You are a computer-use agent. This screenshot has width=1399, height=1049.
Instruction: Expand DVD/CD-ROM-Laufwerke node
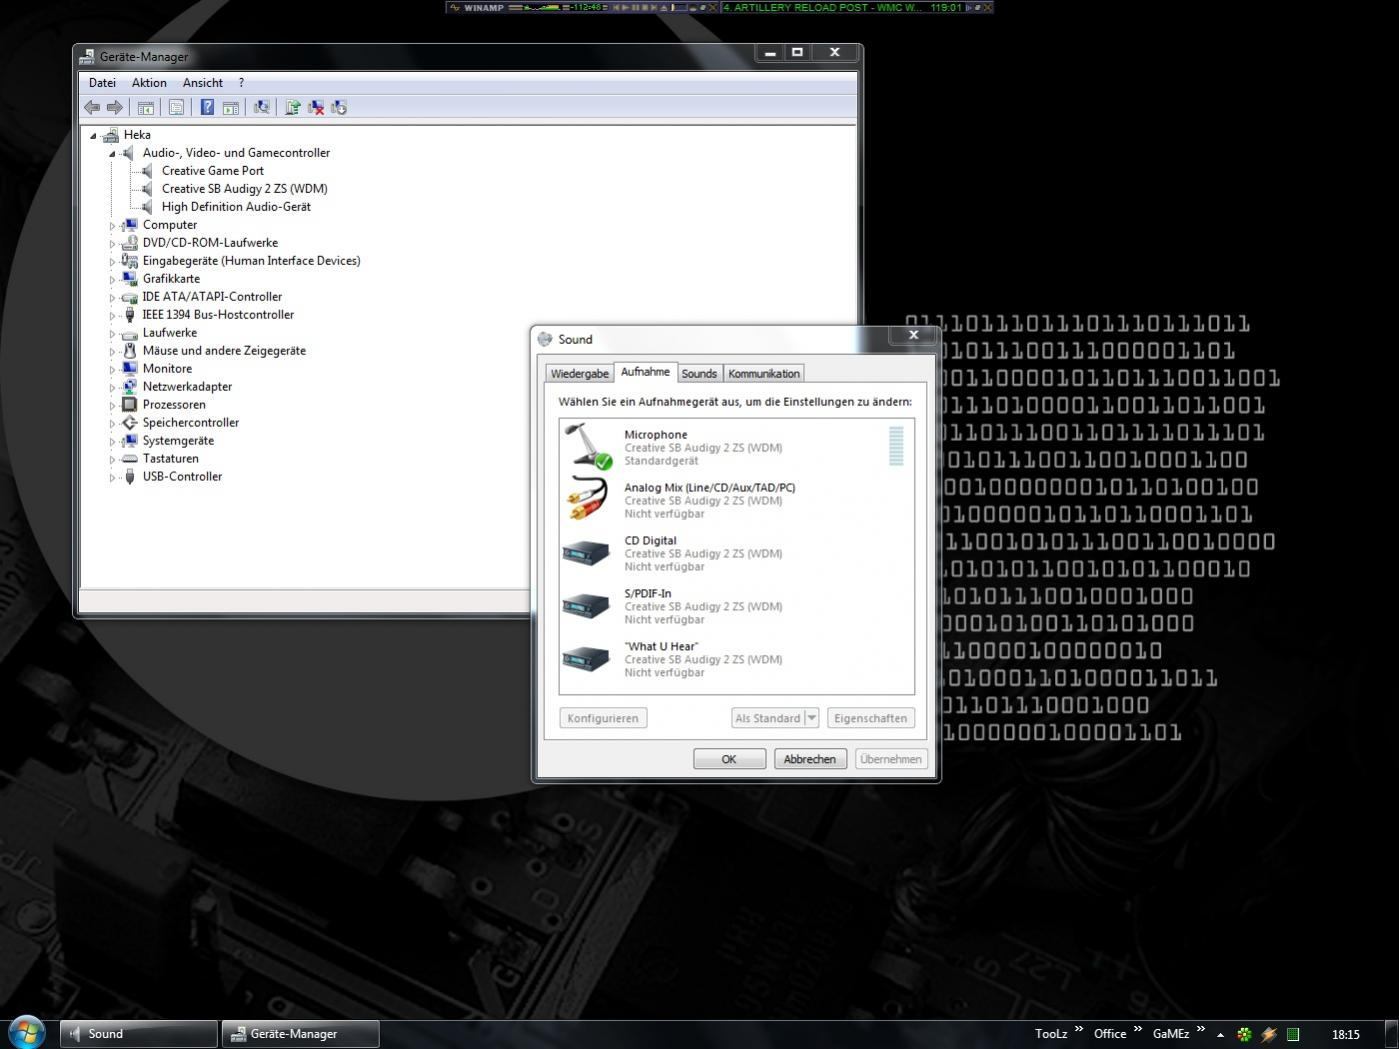click(112, 244)
